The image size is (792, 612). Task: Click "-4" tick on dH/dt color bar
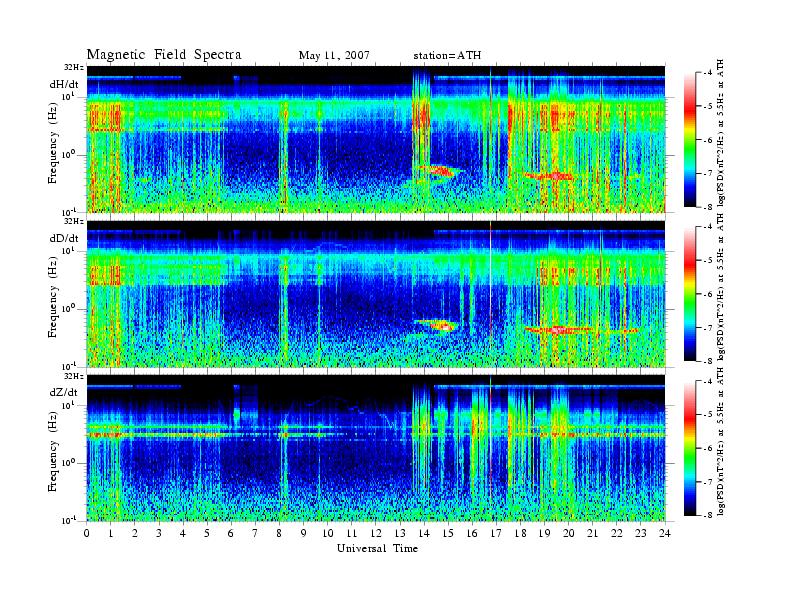tap(709, 73)
